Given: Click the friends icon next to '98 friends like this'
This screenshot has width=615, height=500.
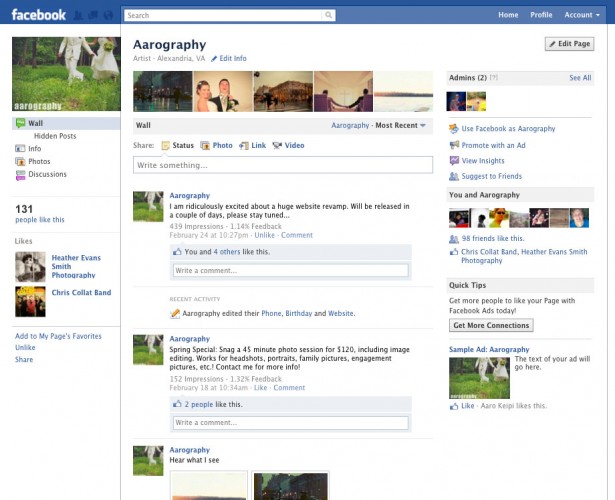Looking at the screenshot, I should tap(454, 239).
